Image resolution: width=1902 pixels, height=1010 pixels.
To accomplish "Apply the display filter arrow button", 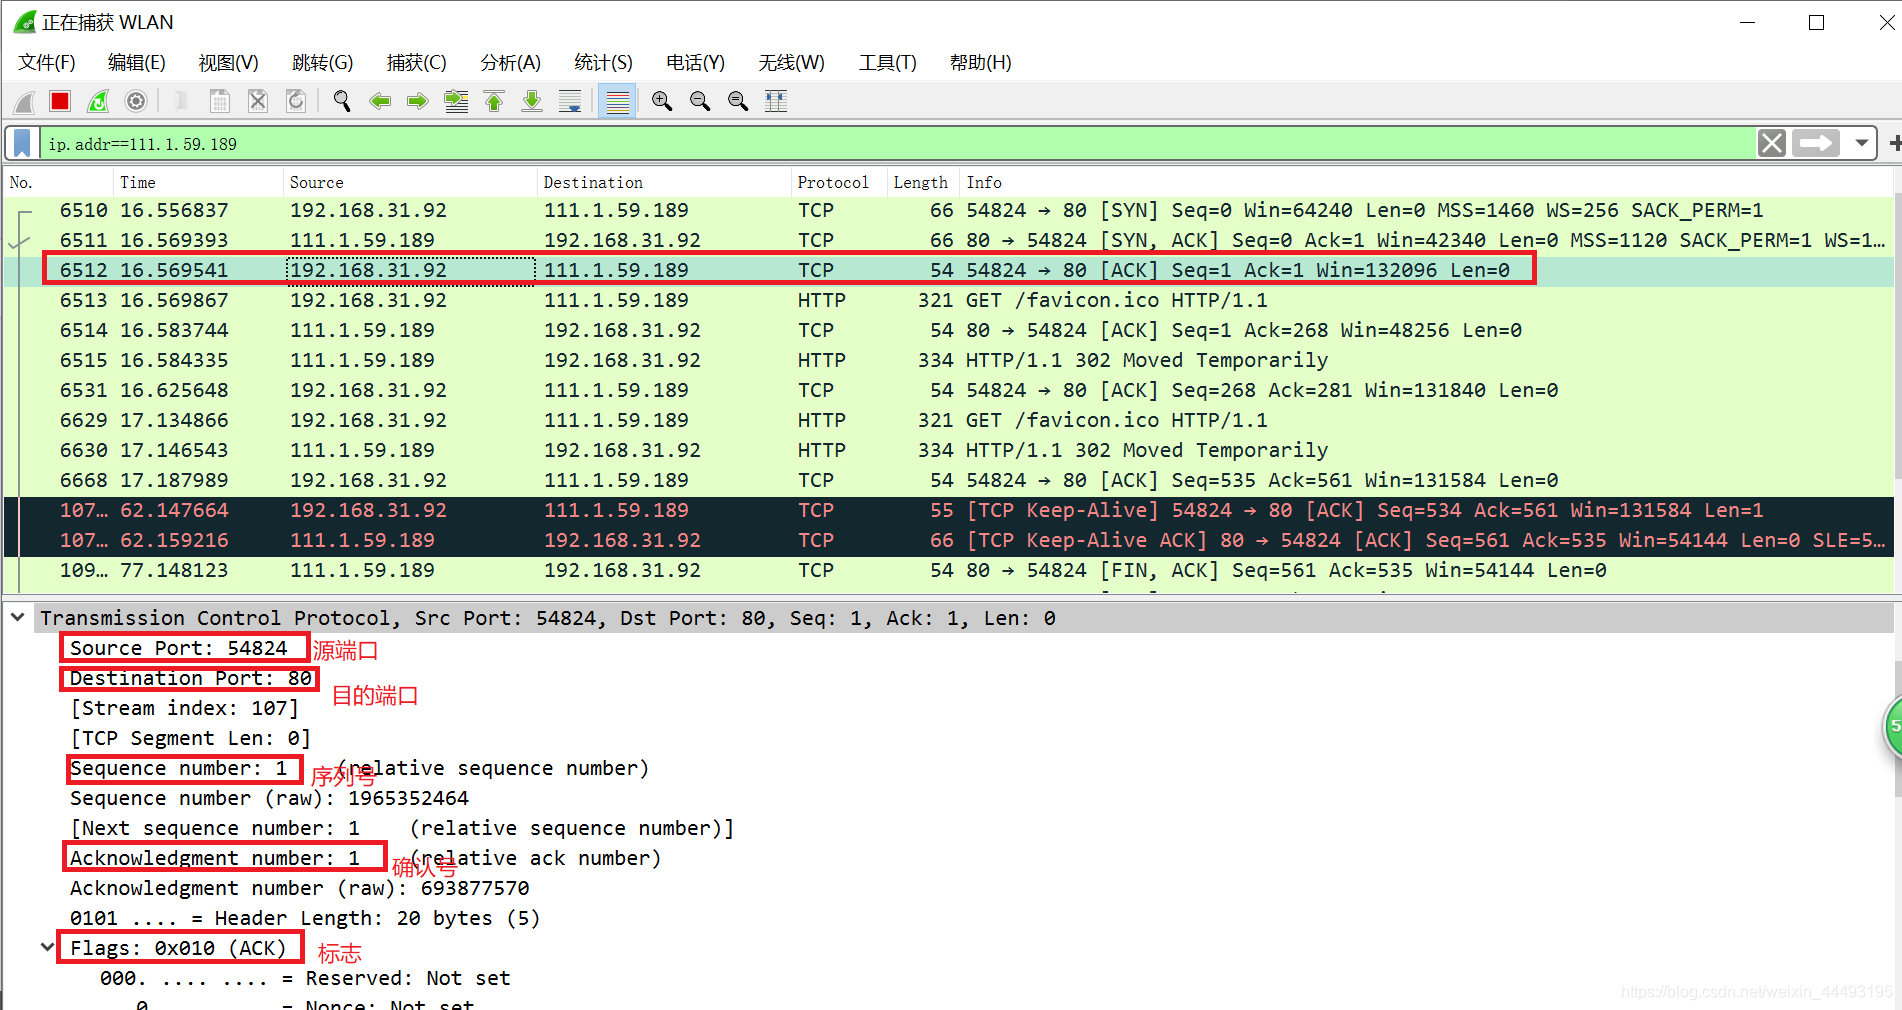I will pyautogui.click(x=1815, y=144).
